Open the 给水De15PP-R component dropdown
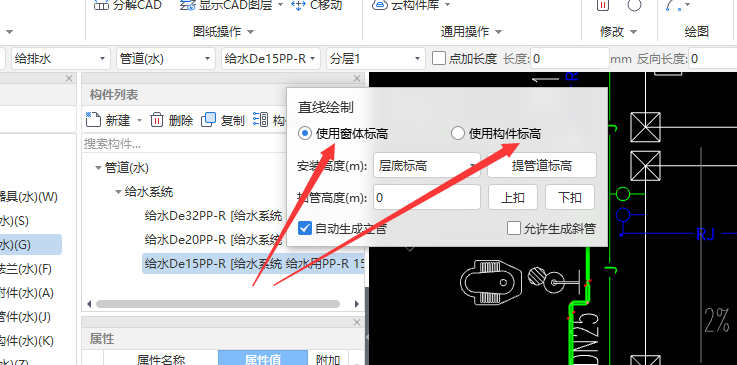 271,59
